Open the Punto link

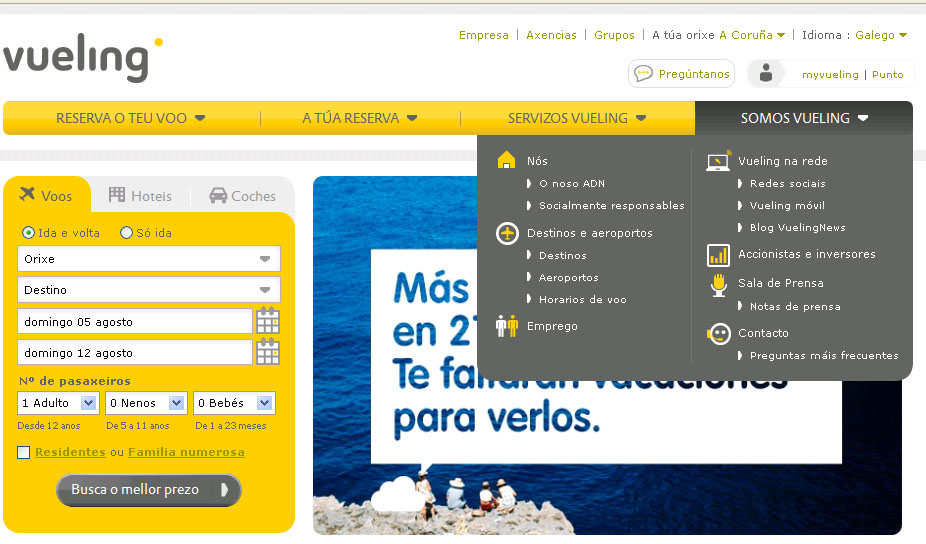click(x=888, y=74)
